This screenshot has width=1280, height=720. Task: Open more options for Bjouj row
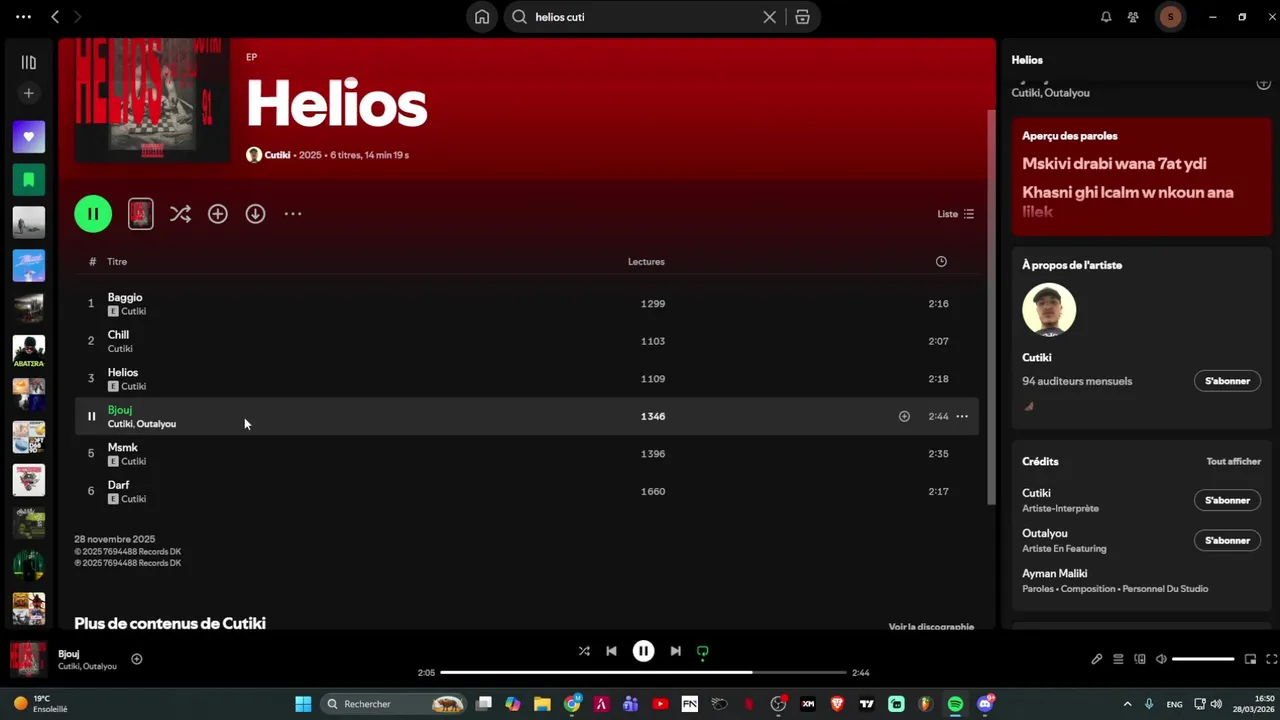[962, 416]
